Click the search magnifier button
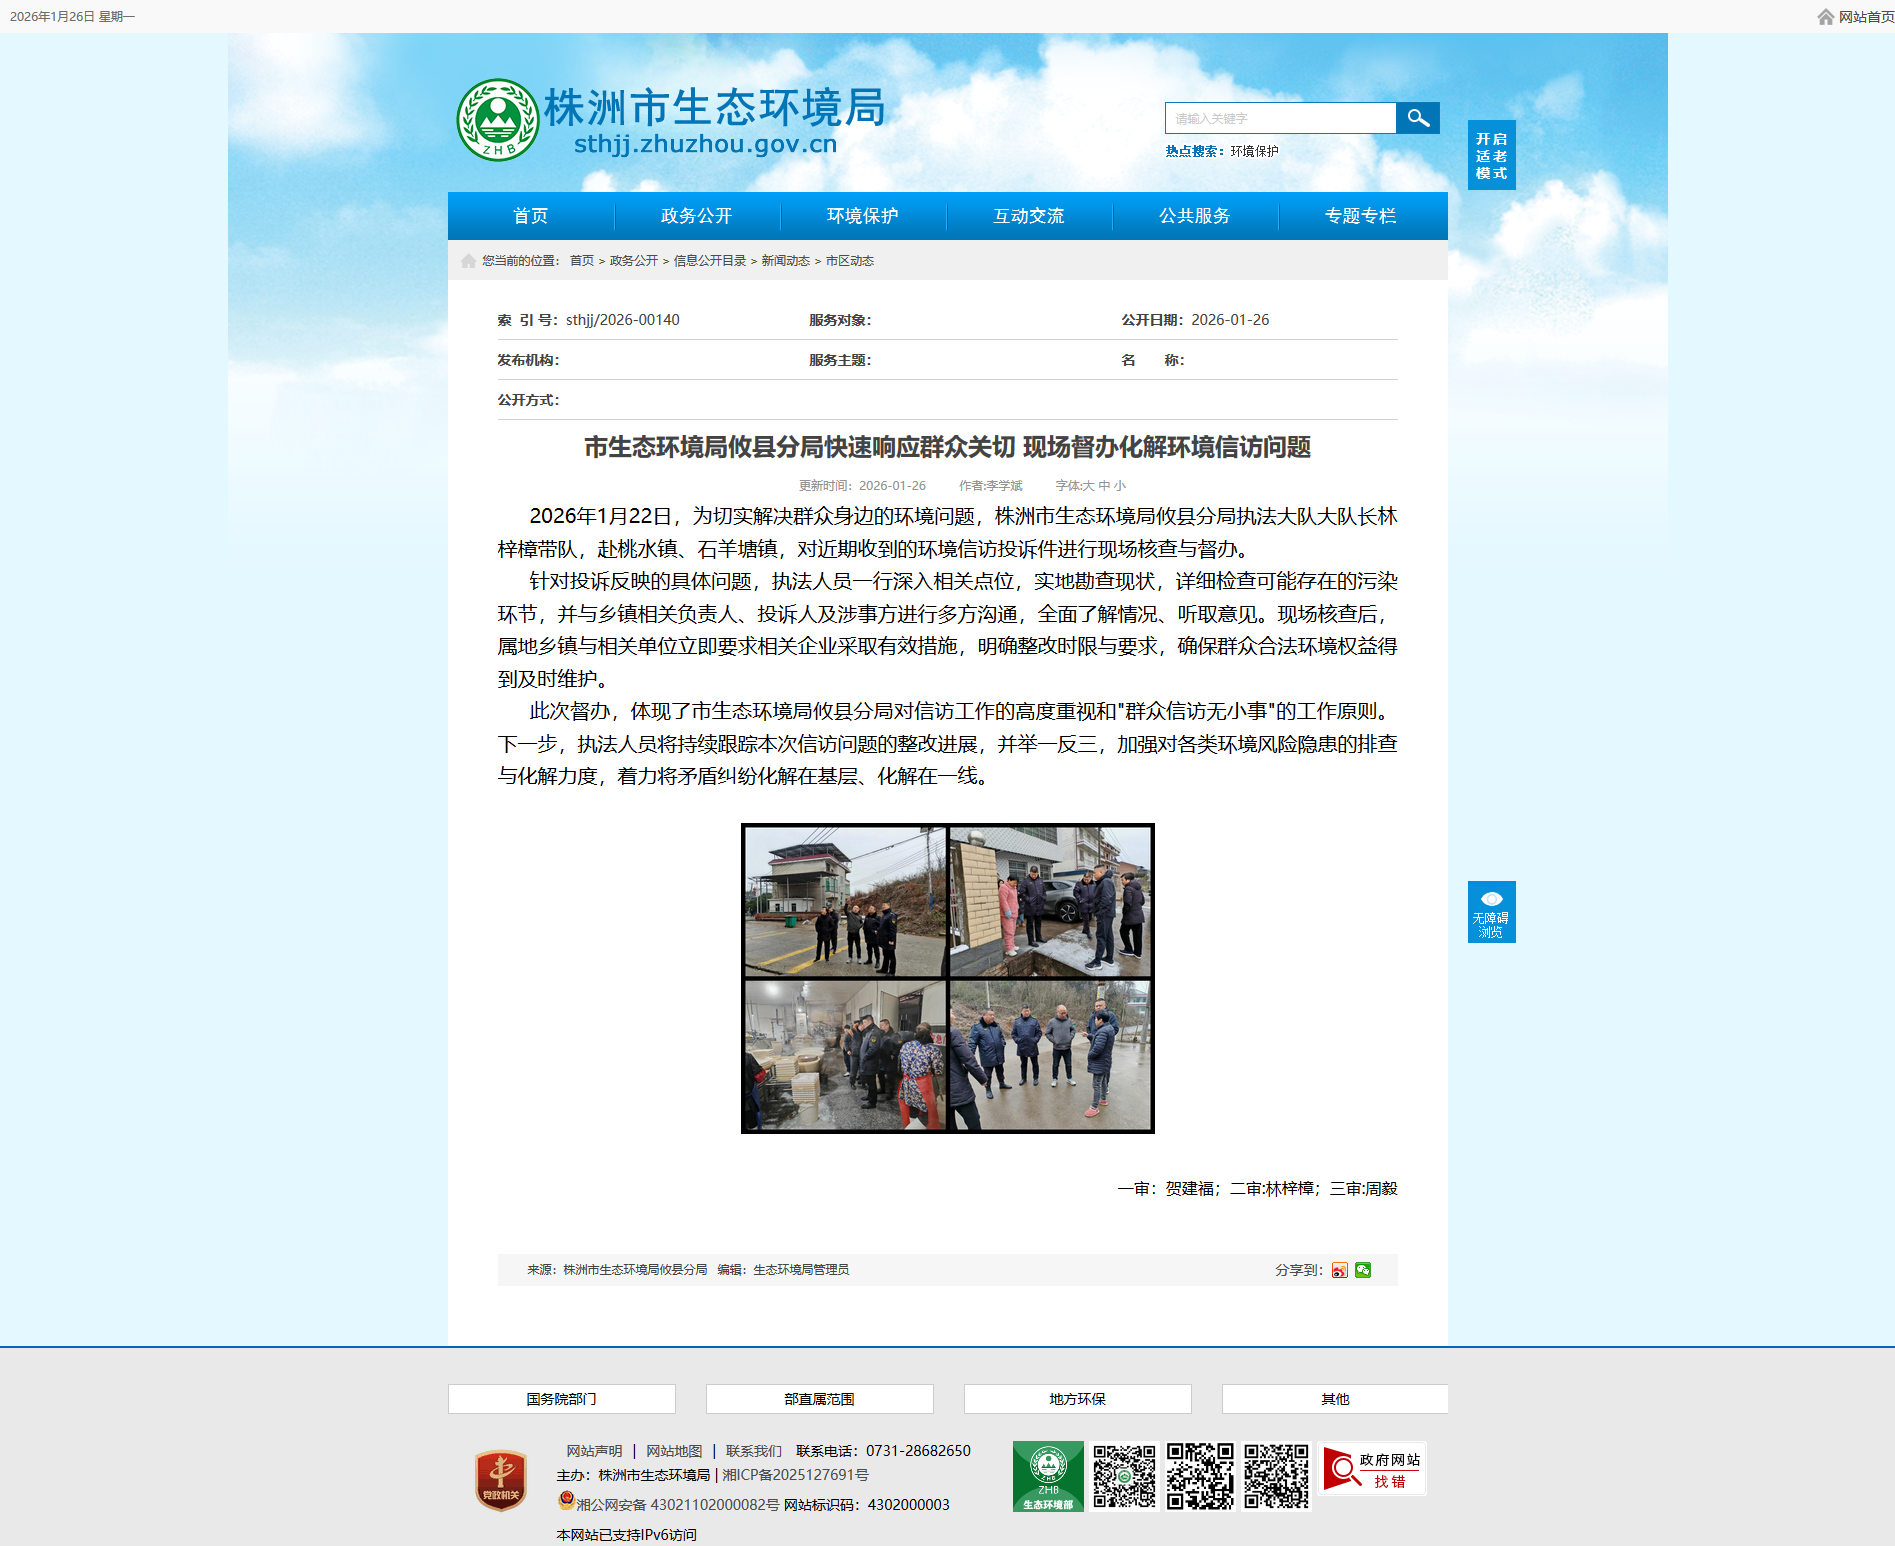The image size is (1895, 1546). (x=1417, y=118)
